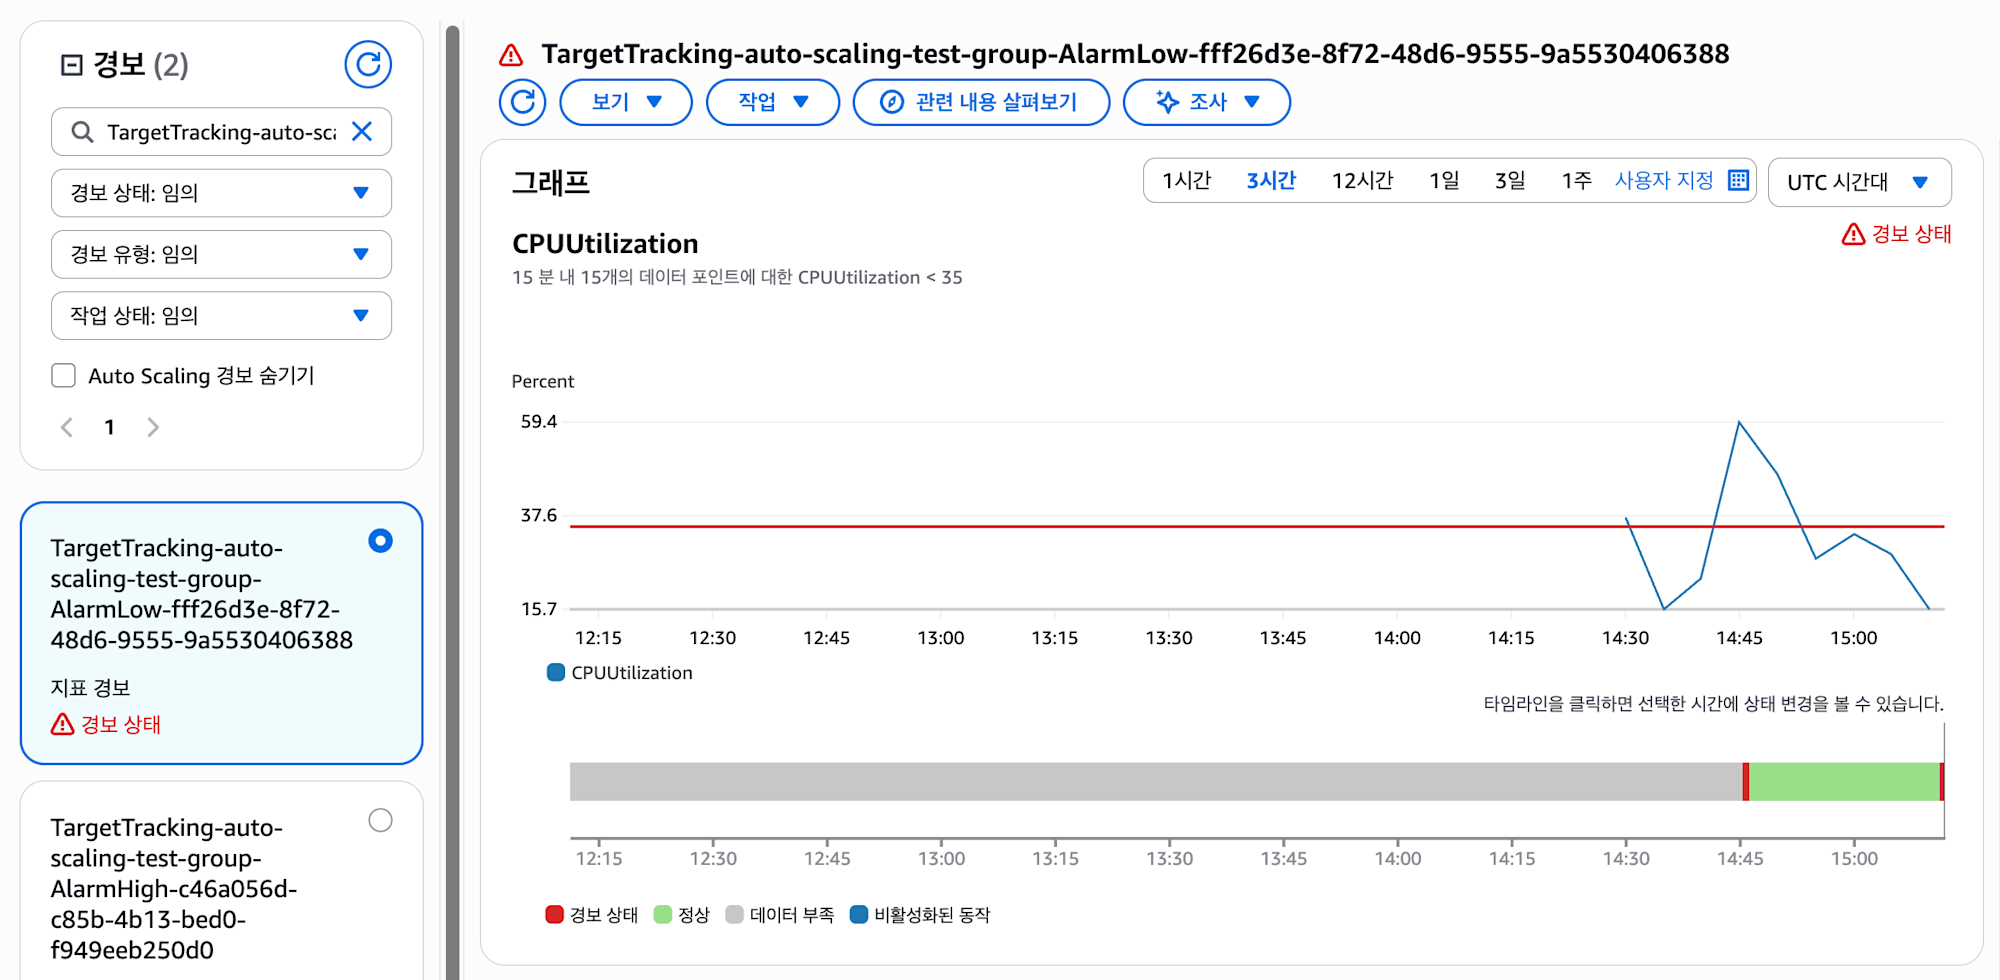Select page 1 in pagination
2000x980 pixels.
pos(110,428)
